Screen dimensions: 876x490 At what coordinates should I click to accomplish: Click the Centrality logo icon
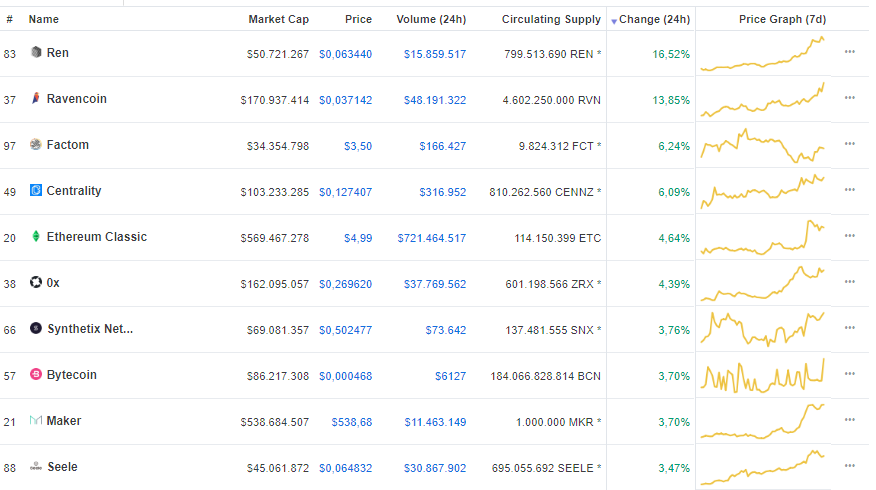36,190
